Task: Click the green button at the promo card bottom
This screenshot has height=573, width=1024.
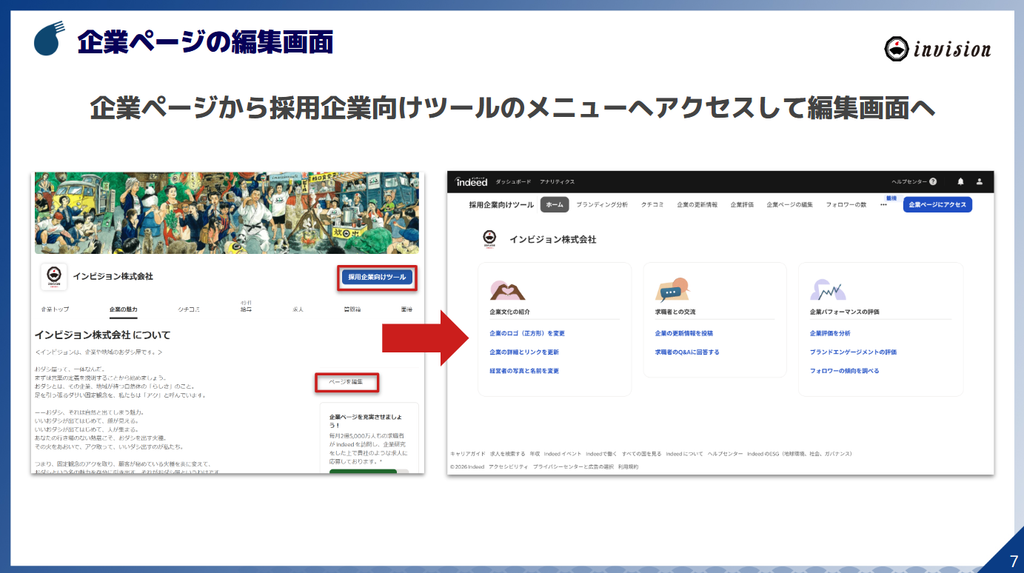Action: tap(363, 471)
